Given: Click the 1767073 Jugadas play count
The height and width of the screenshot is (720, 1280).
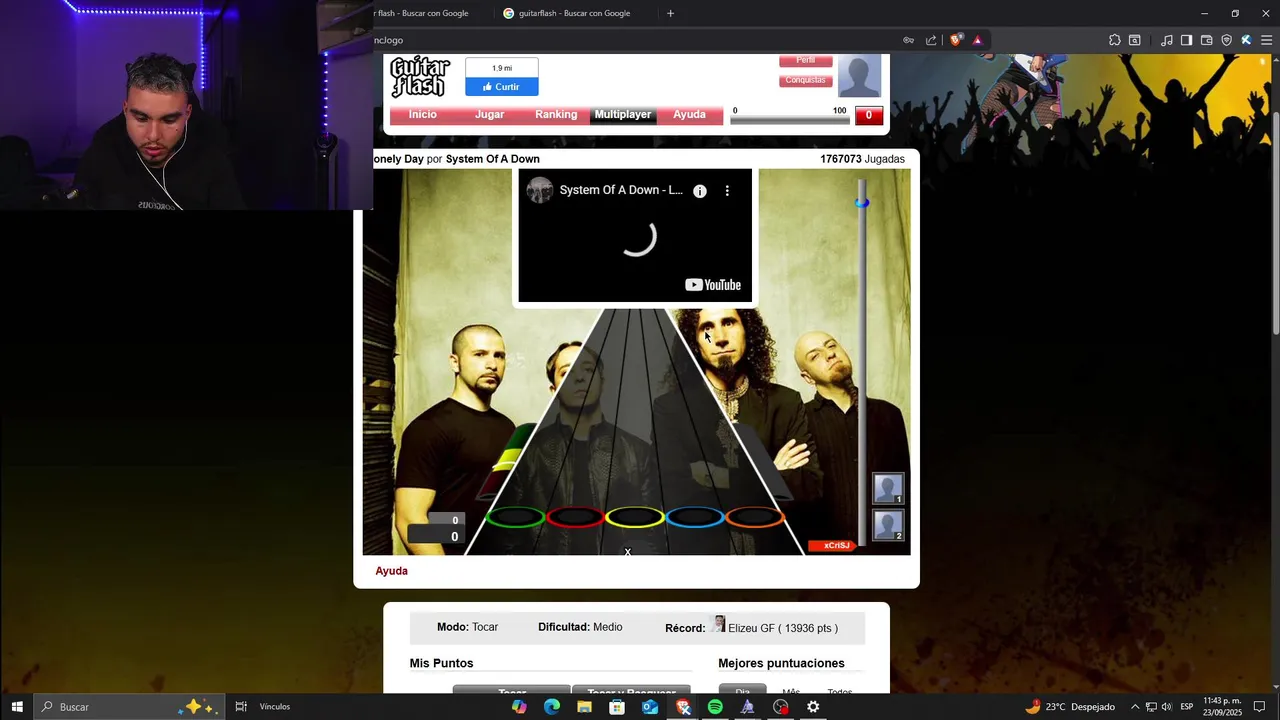Looking at the screenshot, I should click(x=862, y=159).
